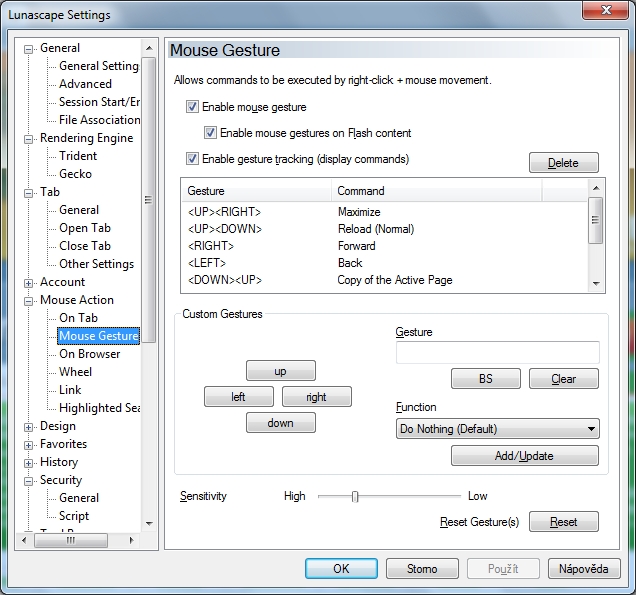Reset gestures with Reset button
The height and width of the screenshot is (595, 636).
pyautogui.click(x=563, y=522)
